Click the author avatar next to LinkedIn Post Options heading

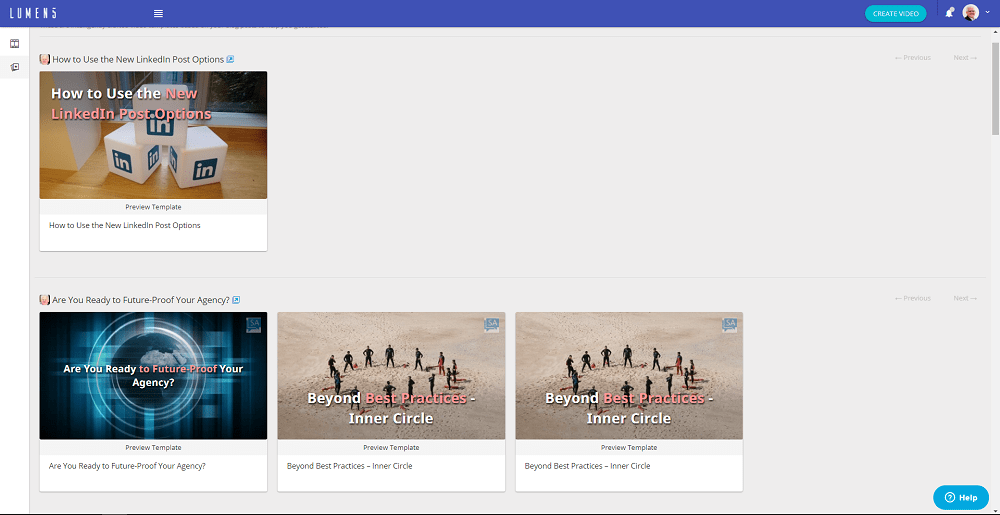[45, 59]
